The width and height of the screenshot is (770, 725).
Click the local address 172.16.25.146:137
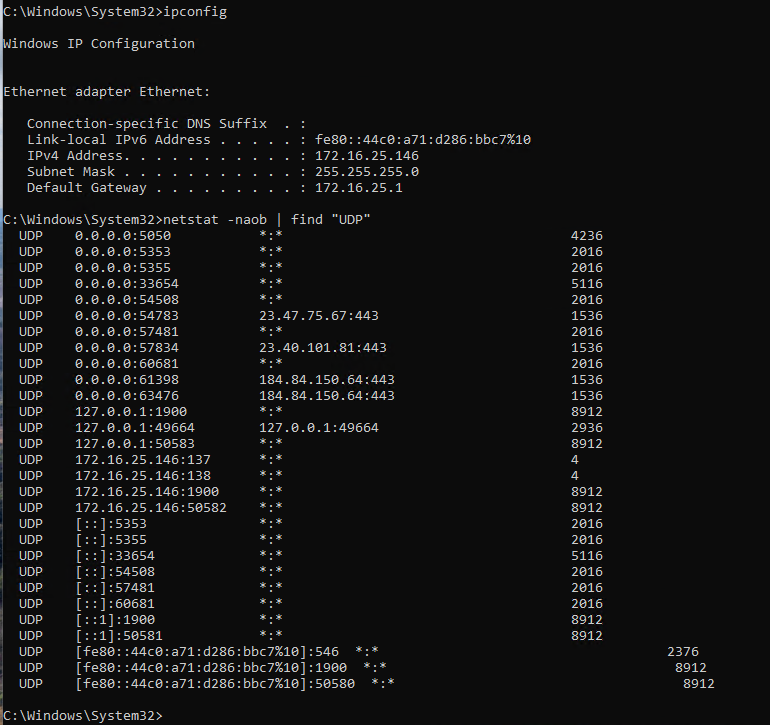tap(143, 460)
